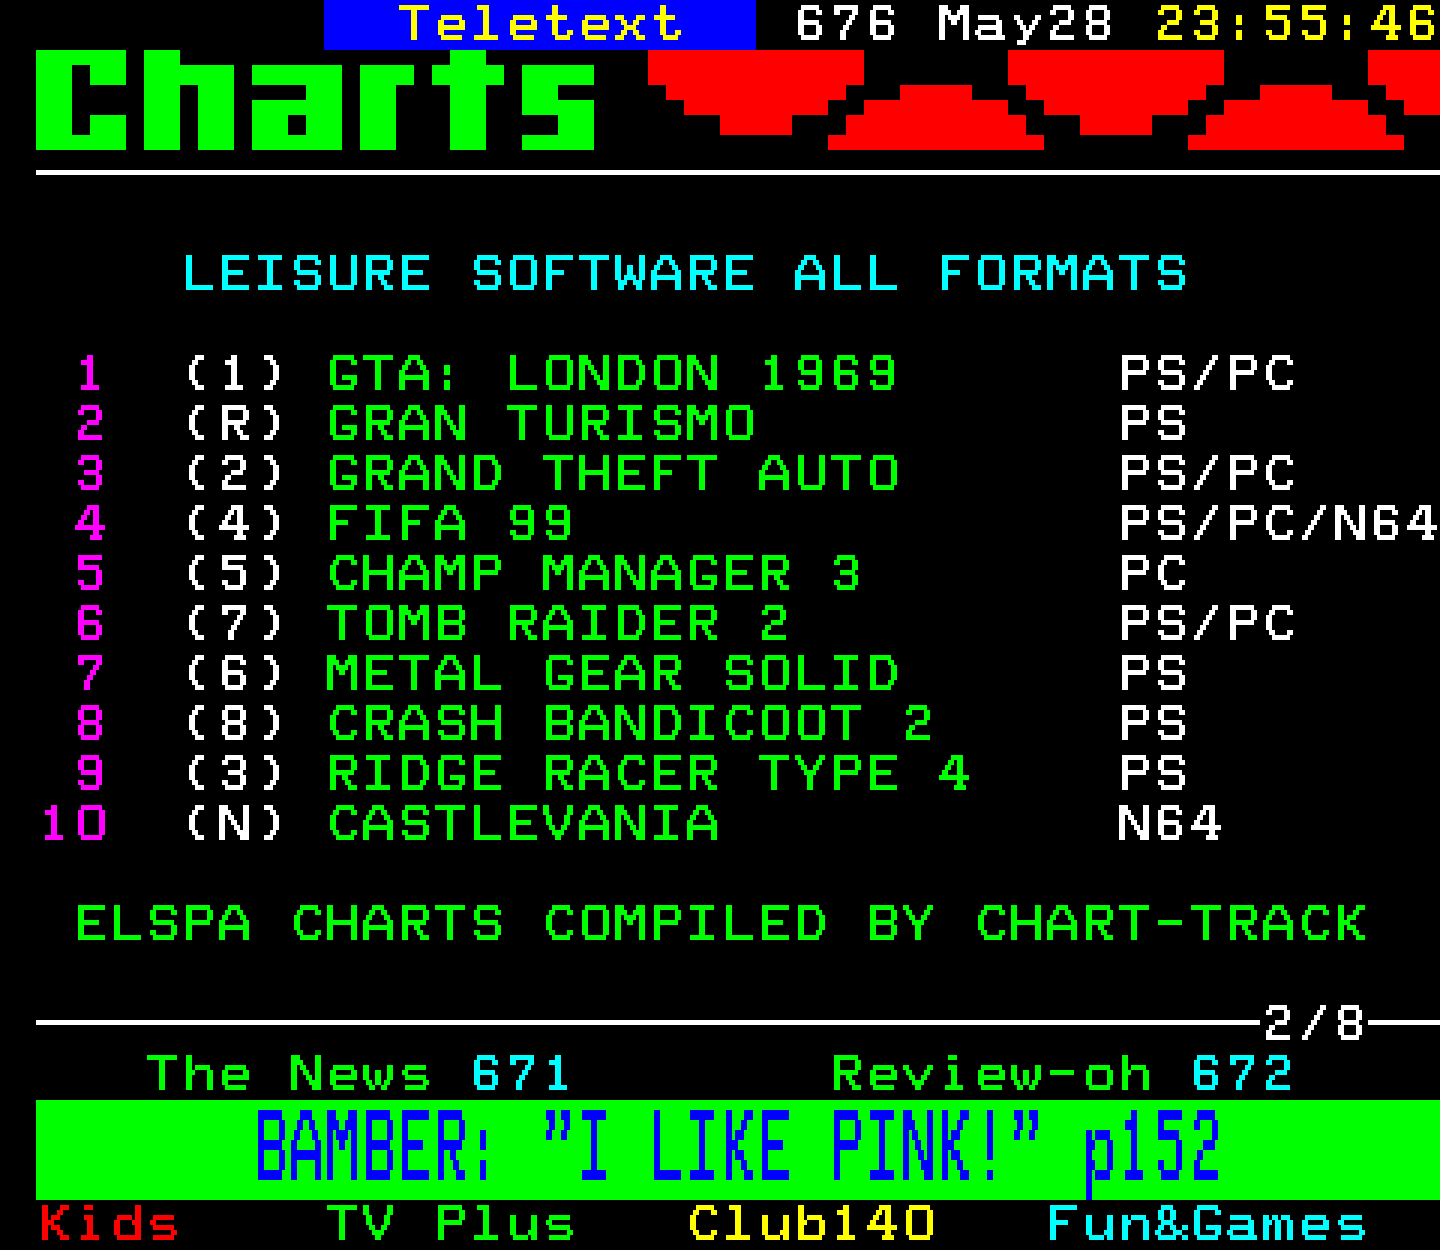Select the (R) re-entry marker for Gran Turismo
The width and height of the screenshot is (1440, 1250).
(232, 424)
